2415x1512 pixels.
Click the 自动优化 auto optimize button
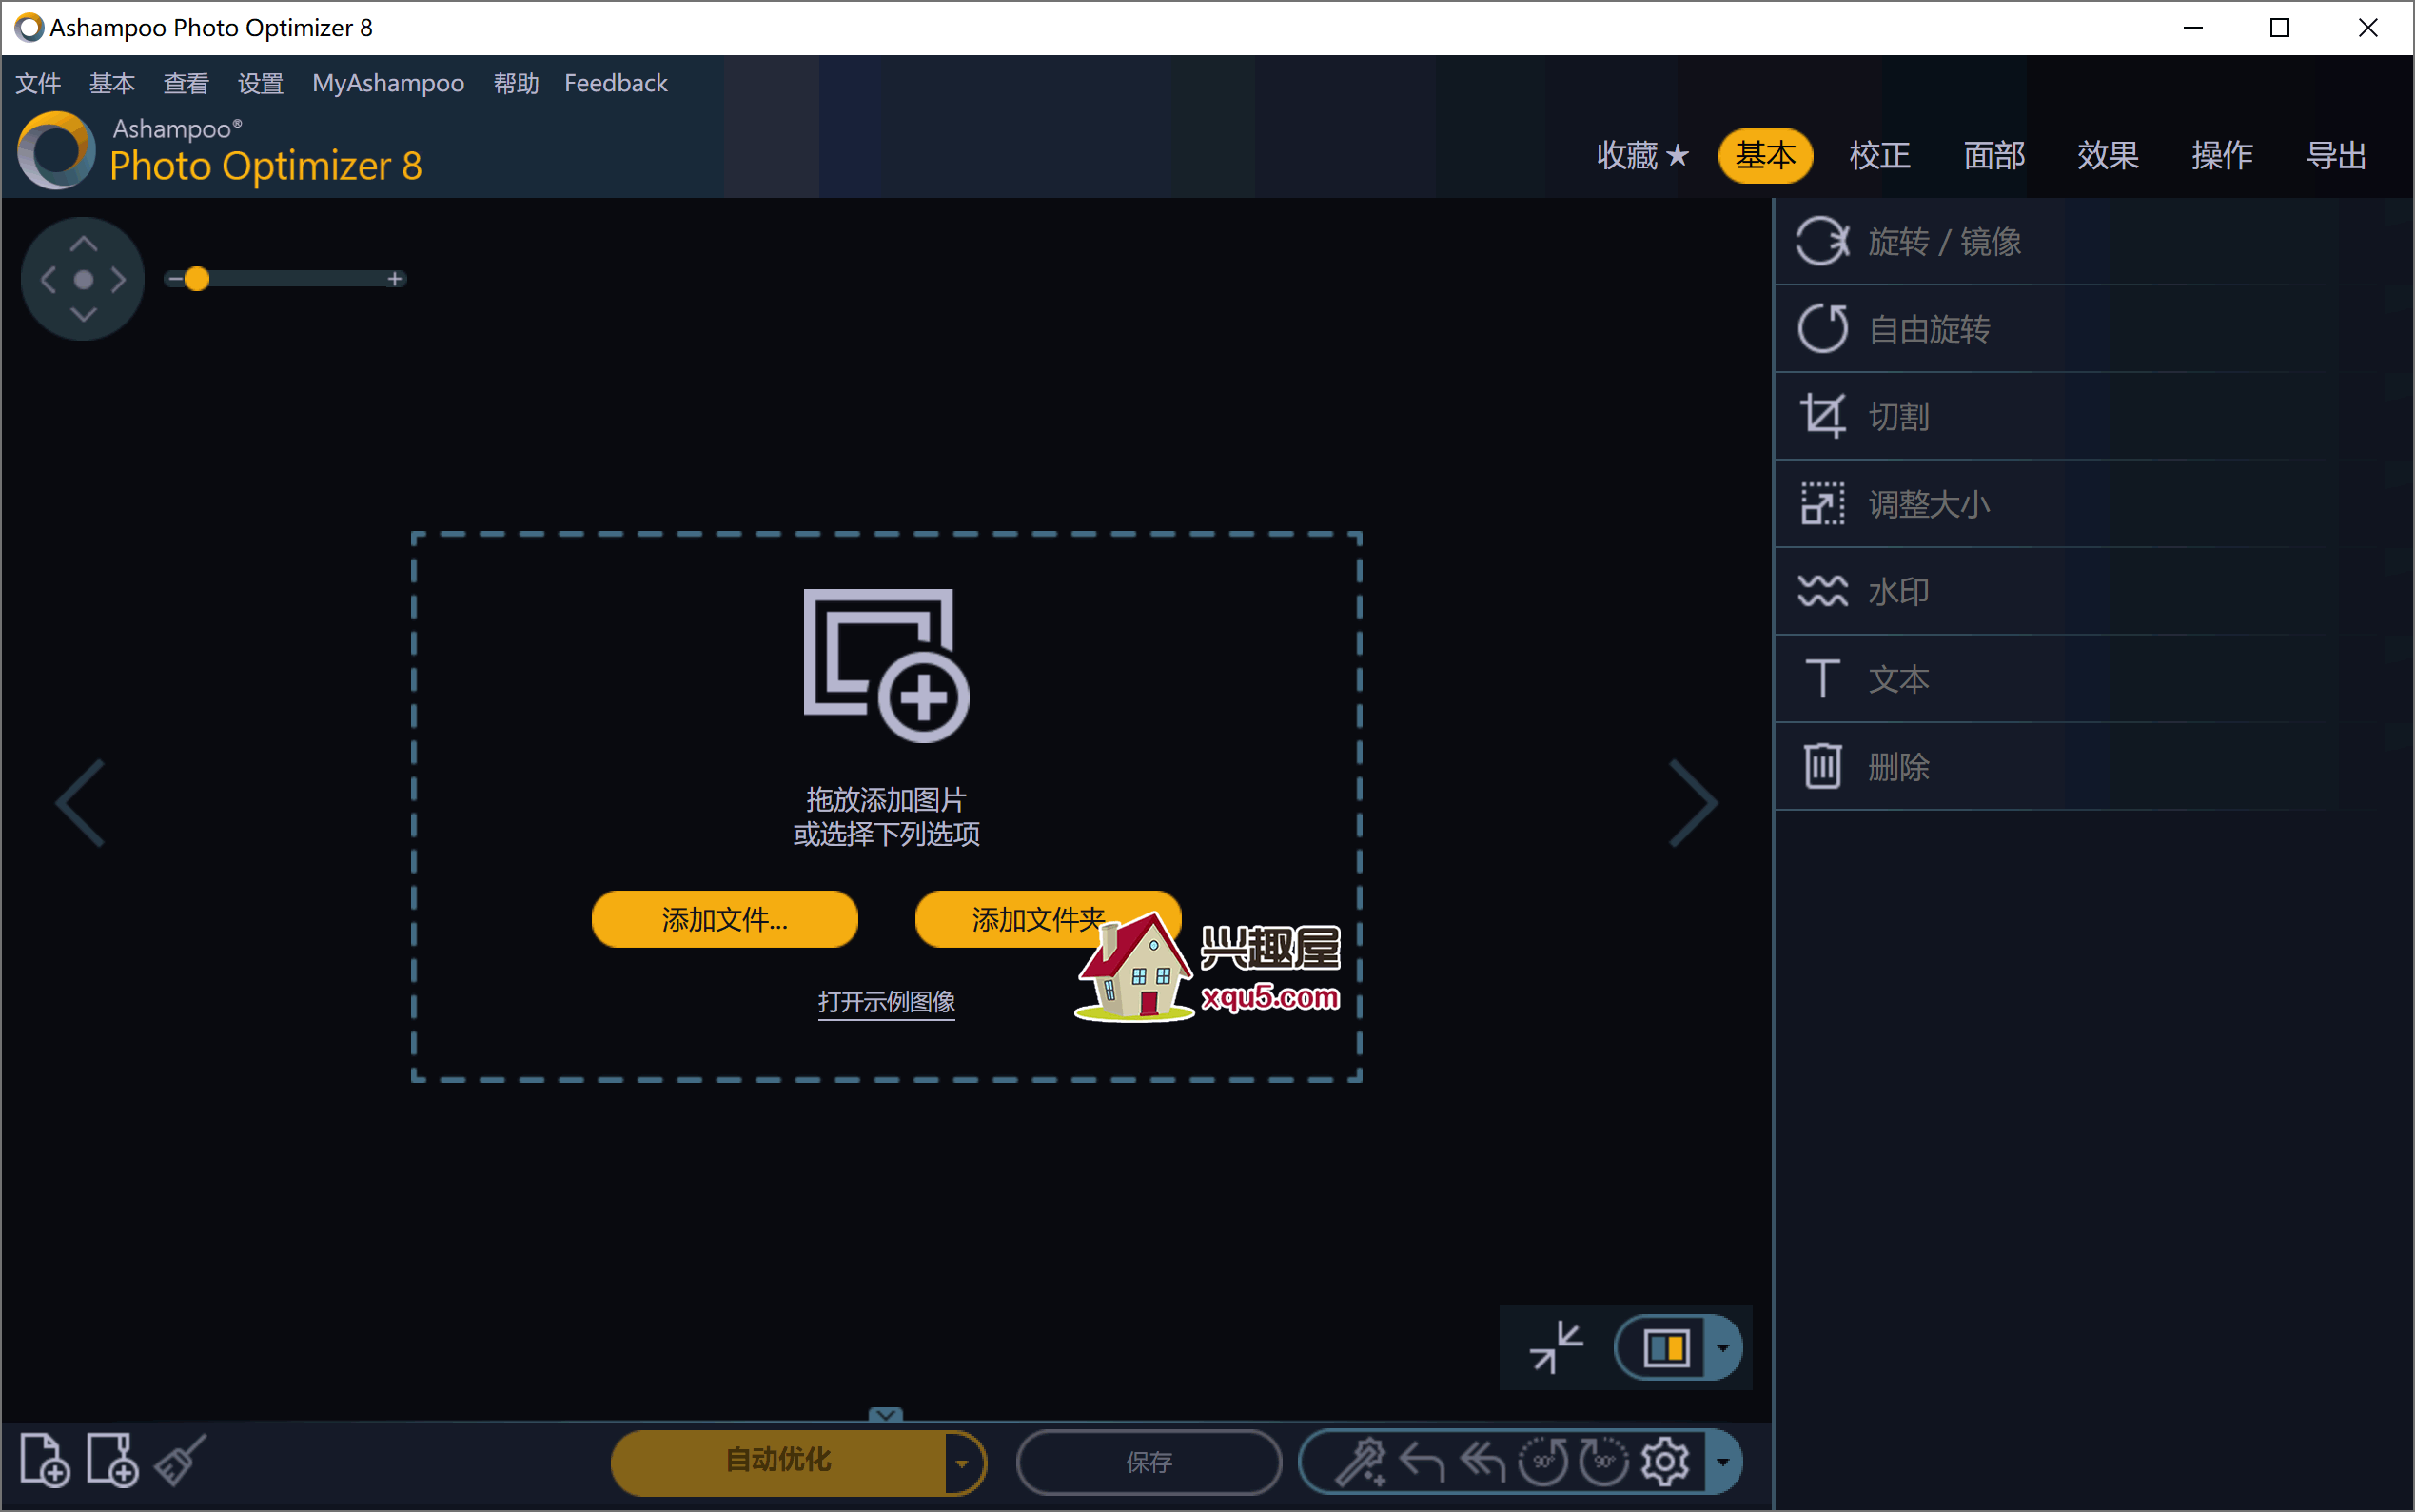778,1463
